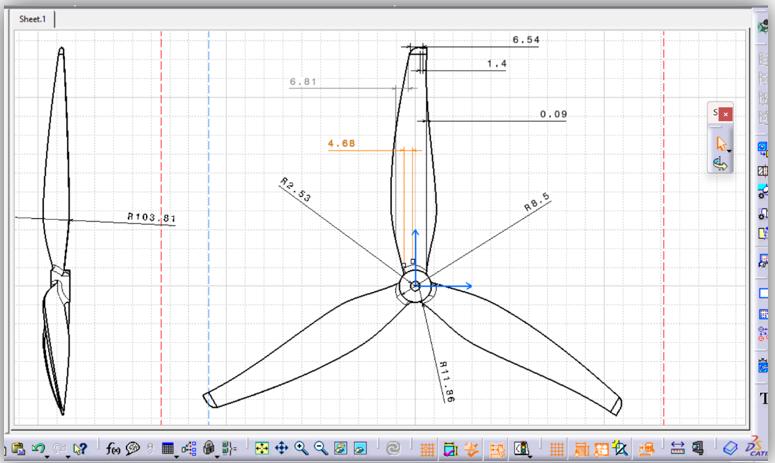Expand the Analysis Display Mode dropdown arrow
Image resolution: width=775 pixels, height=463 pixels.
[x=530, y=457]
